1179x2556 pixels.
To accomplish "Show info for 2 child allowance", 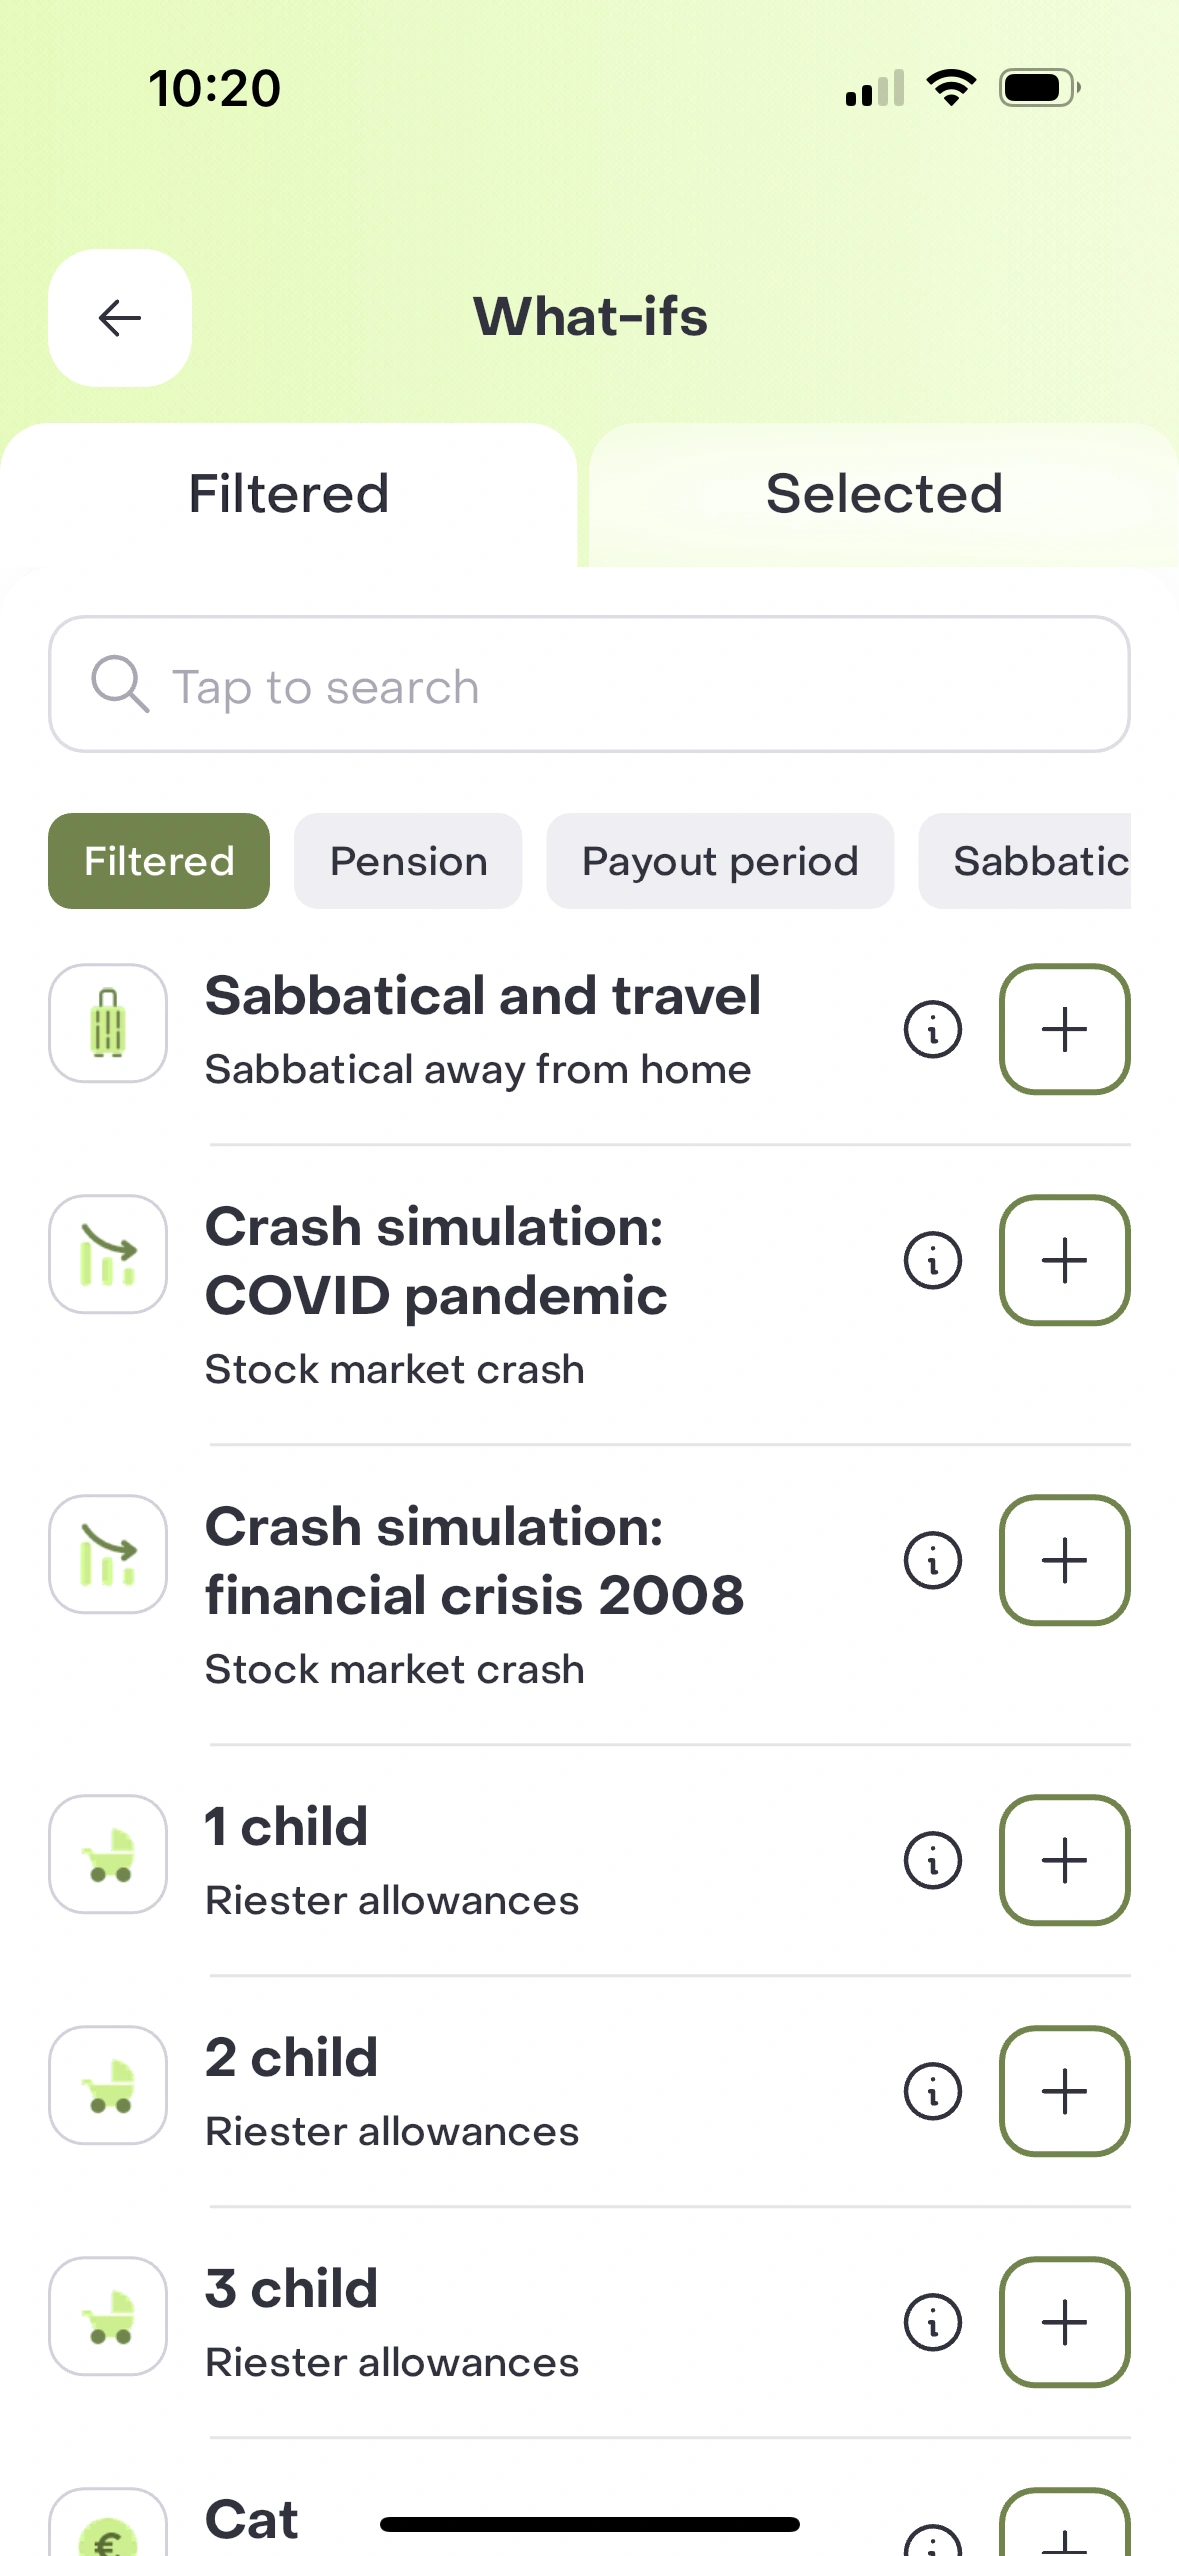I will click(932, 2091).
